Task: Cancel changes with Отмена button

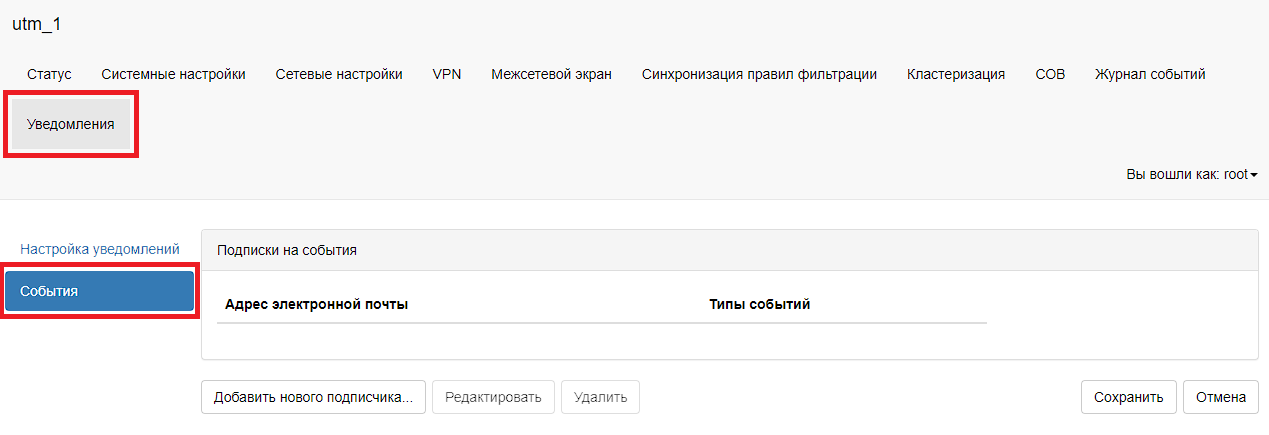Action: pos(1220,397)
